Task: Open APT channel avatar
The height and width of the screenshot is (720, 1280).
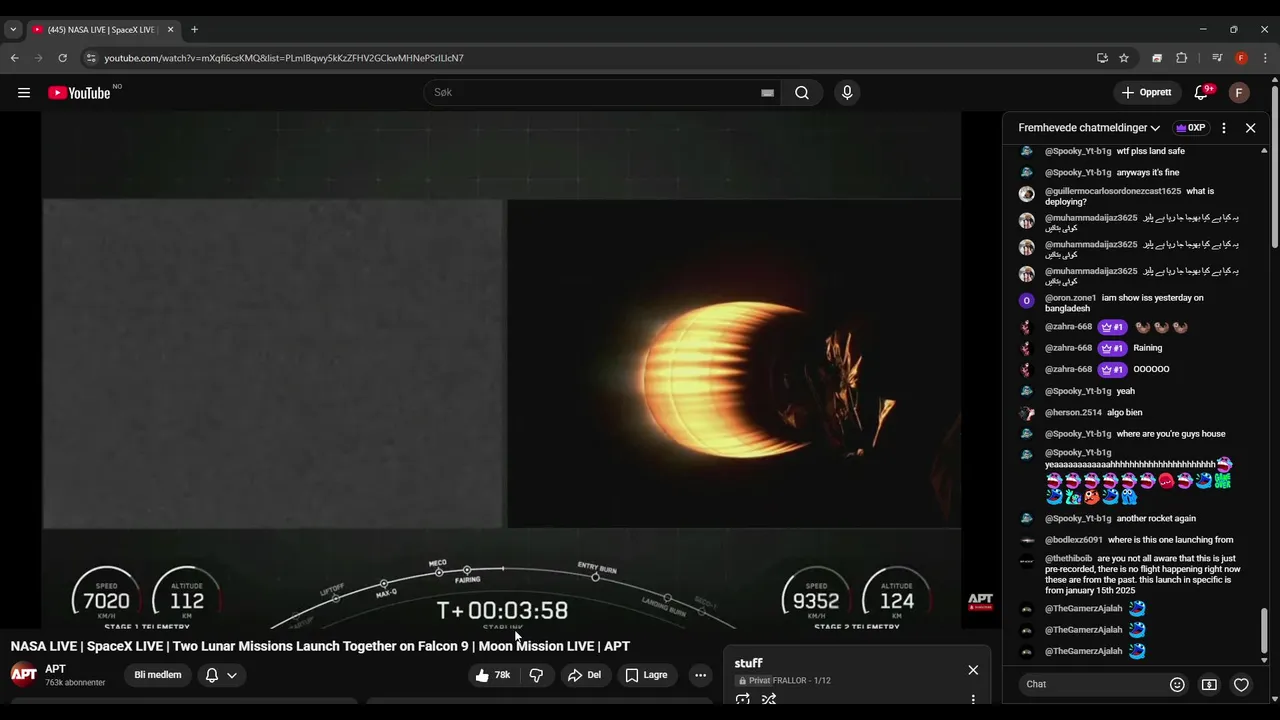Action: pyautogui.click(x=24, y=674)
